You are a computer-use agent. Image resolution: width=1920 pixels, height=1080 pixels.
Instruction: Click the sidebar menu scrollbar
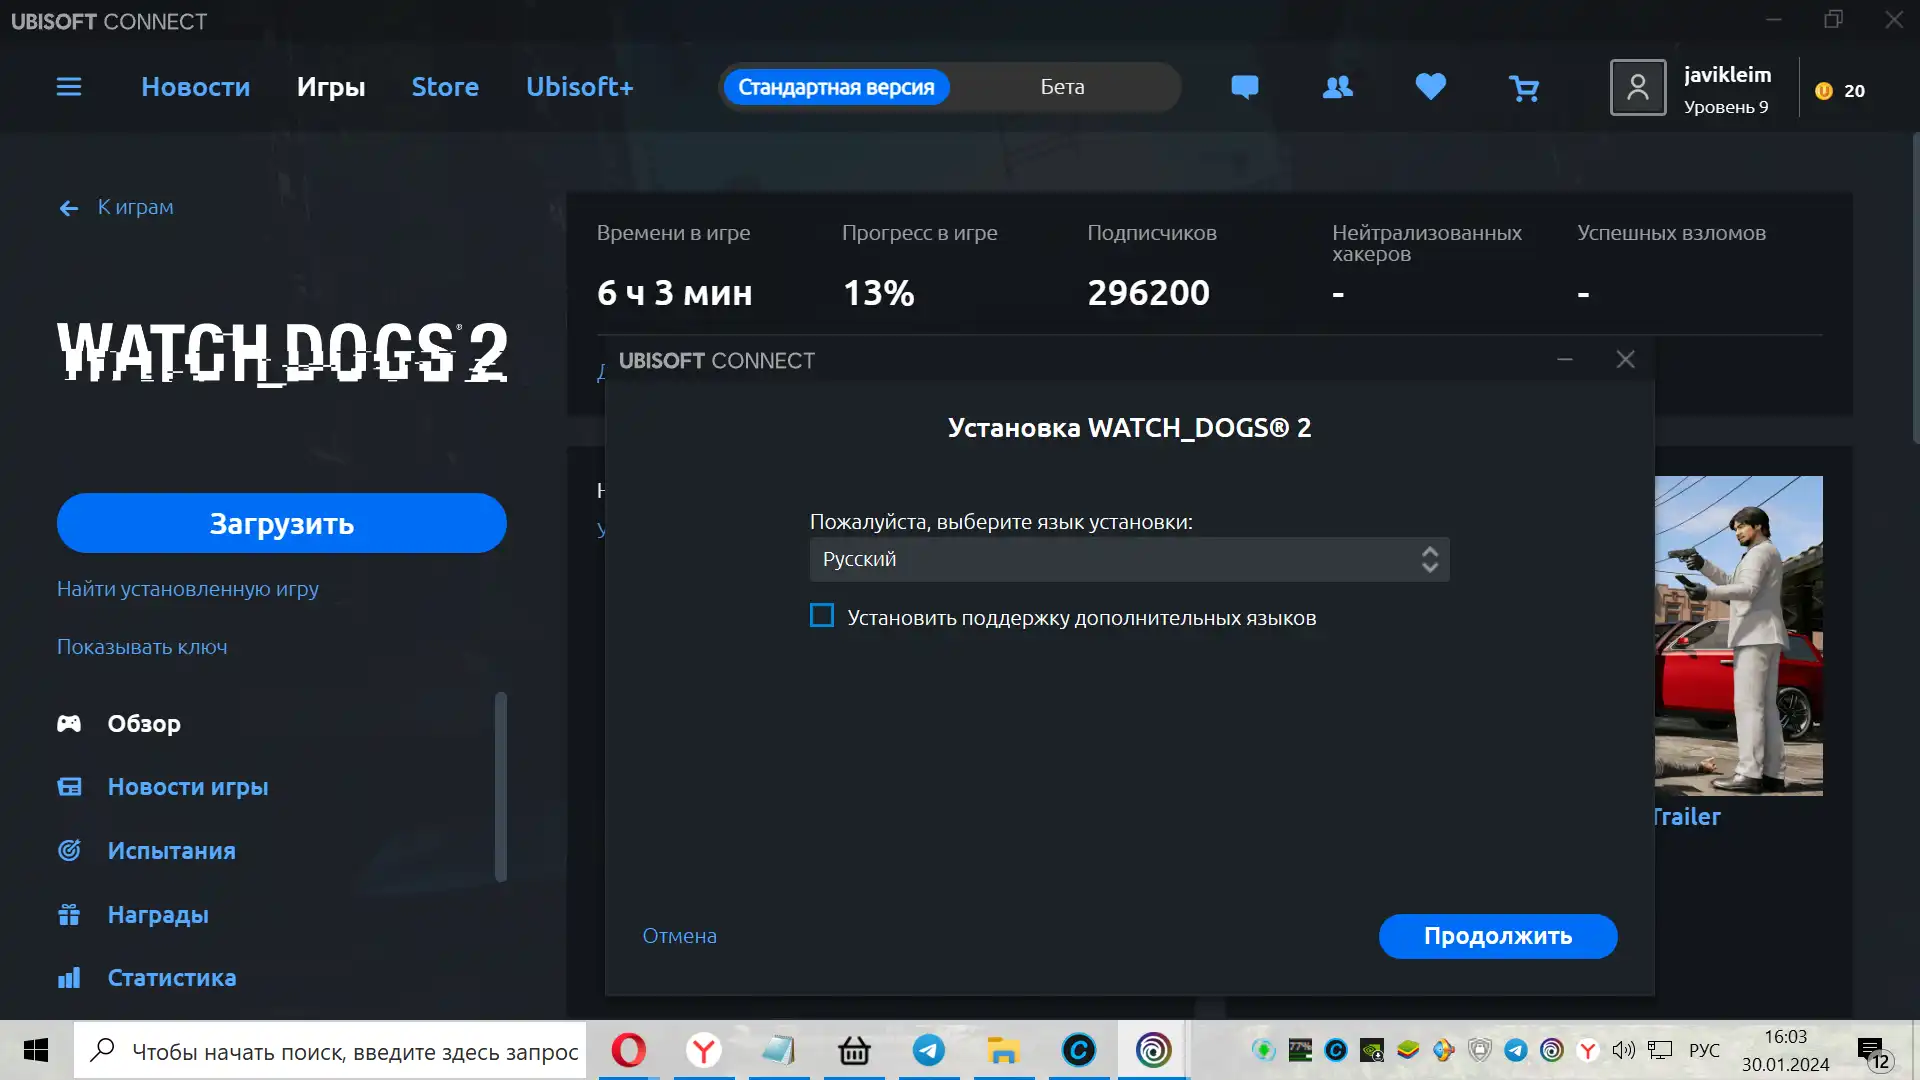click(x=501, y=787)
